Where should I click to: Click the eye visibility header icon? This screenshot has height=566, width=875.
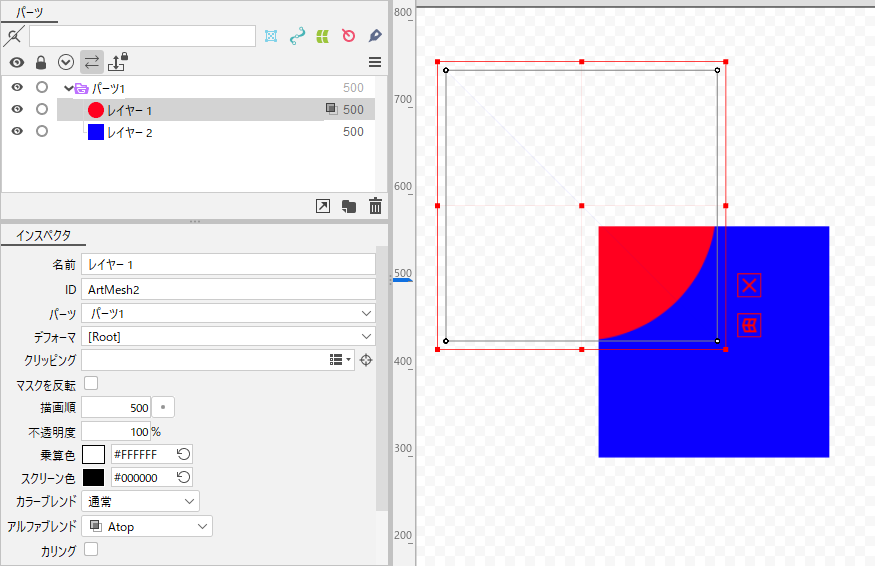(x=17, y=62)
